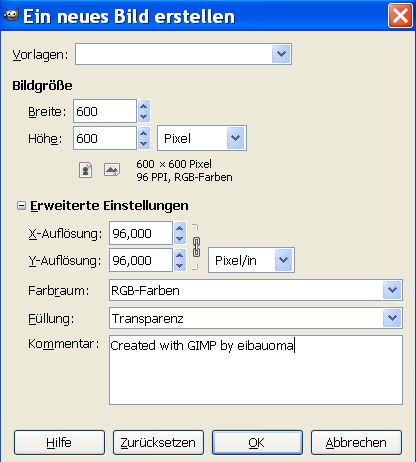Open the Pixel/in resolution unit dropdown
416x462 pixels.
pos(251,260)
